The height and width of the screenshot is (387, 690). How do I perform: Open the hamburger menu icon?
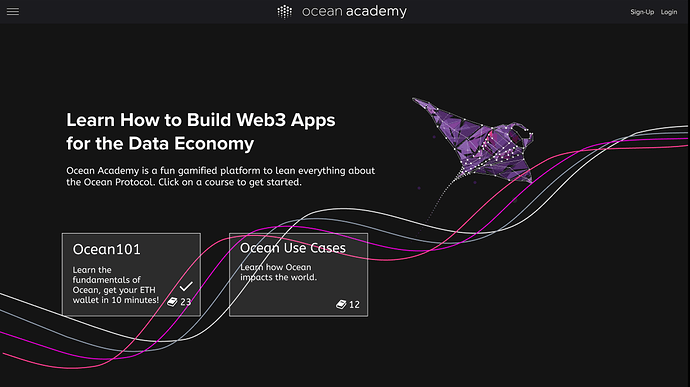click(13, 11)
